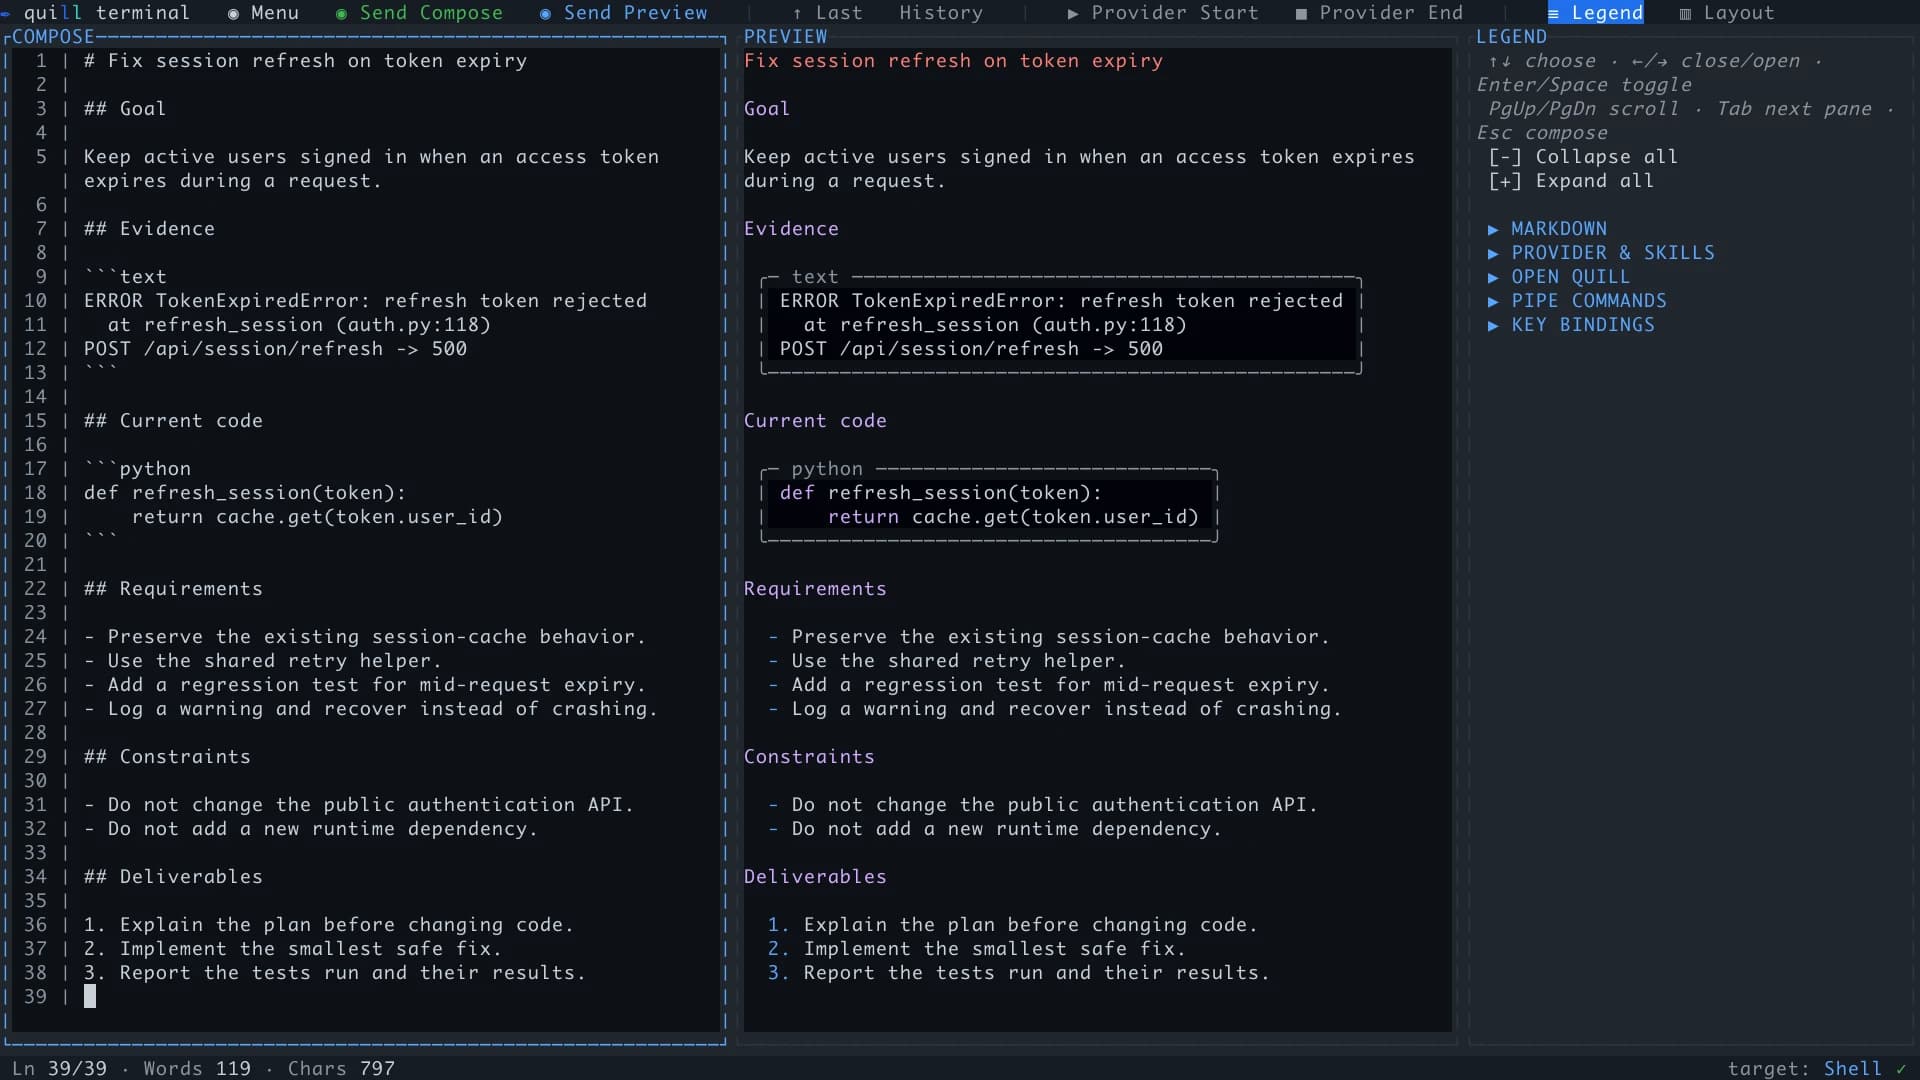This screenshot has width=1920, height=1080.
Task: Click the Expand all [+] control
Action: coord(1571,181)
